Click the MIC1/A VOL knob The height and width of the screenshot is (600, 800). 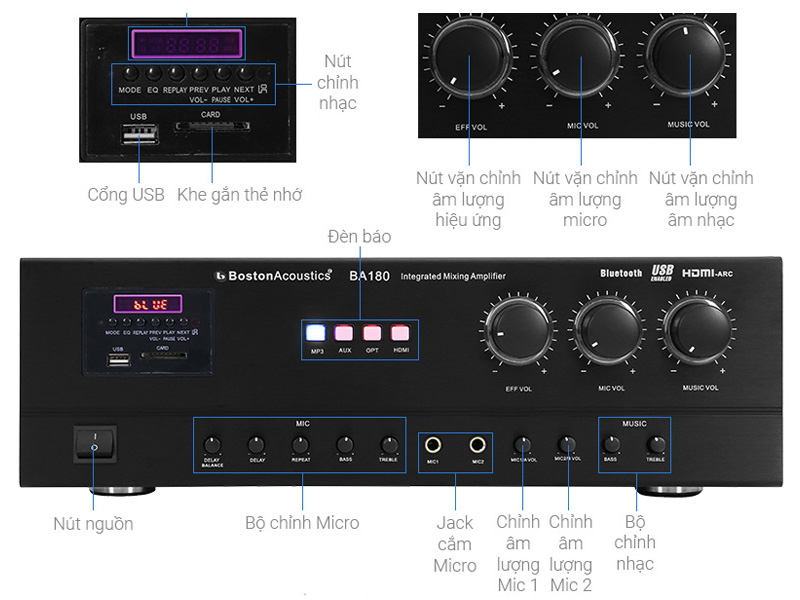coord(522,445)
